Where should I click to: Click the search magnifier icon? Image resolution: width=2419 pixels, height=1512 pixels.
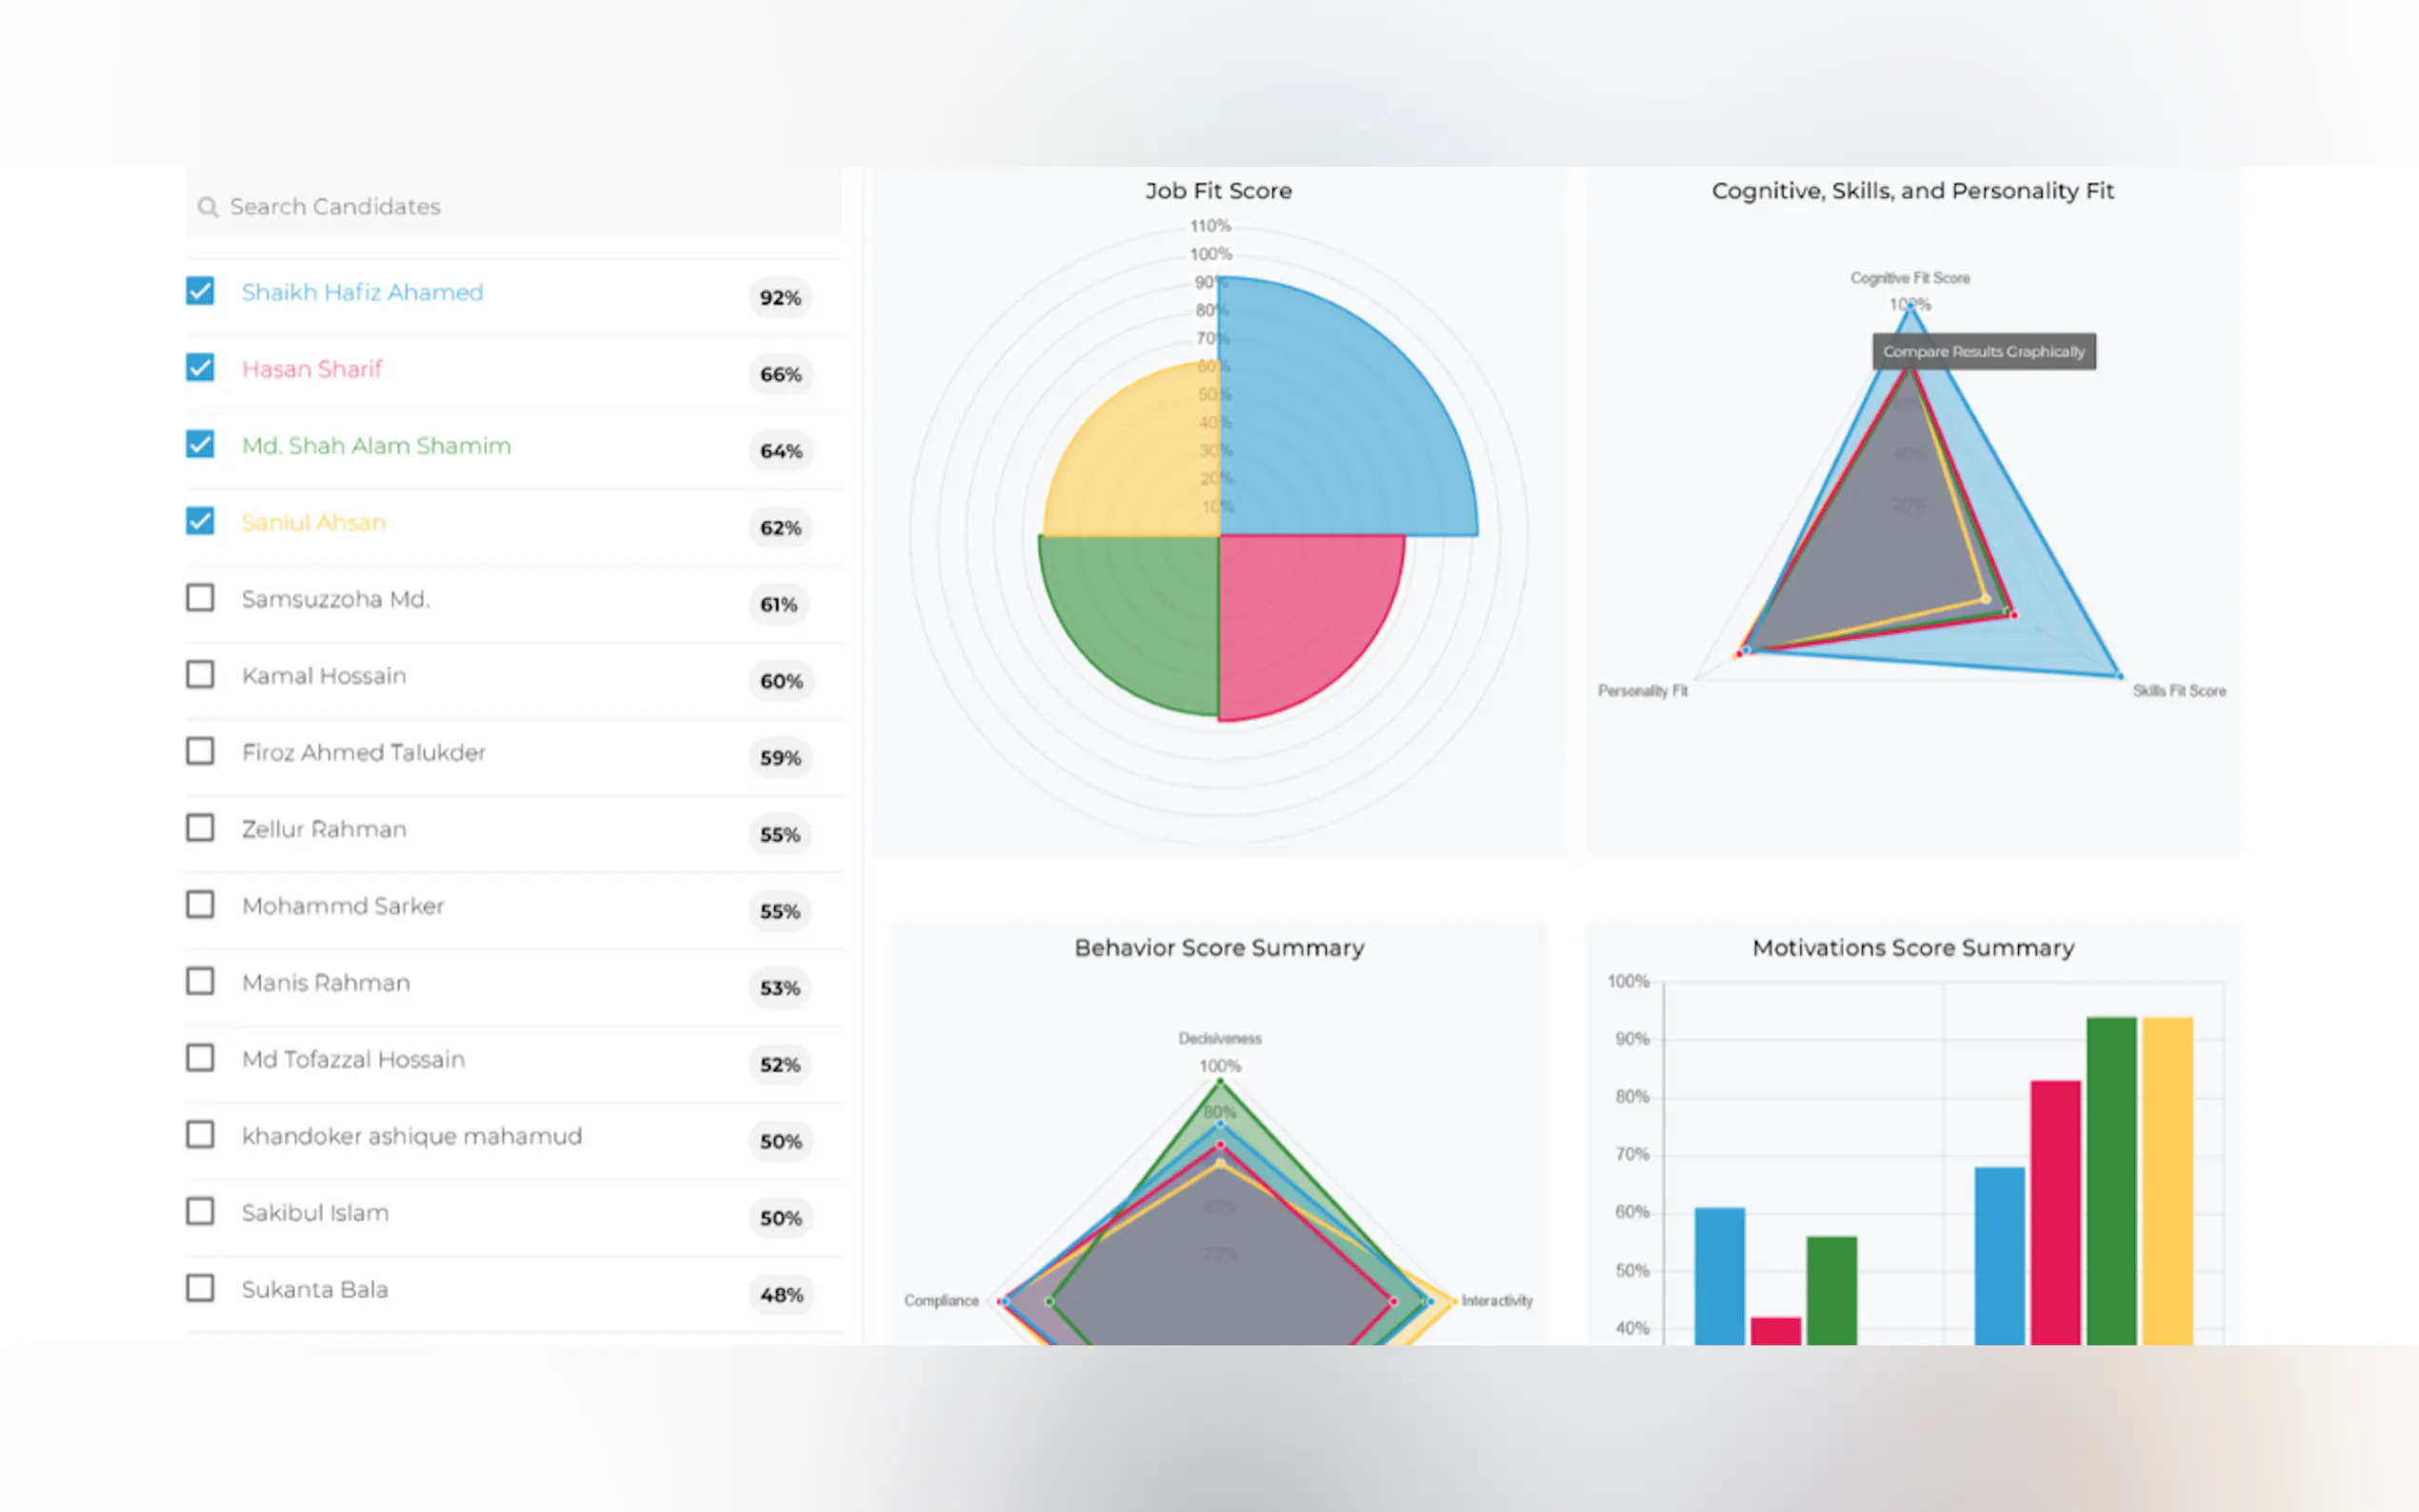tap(207, 207)
